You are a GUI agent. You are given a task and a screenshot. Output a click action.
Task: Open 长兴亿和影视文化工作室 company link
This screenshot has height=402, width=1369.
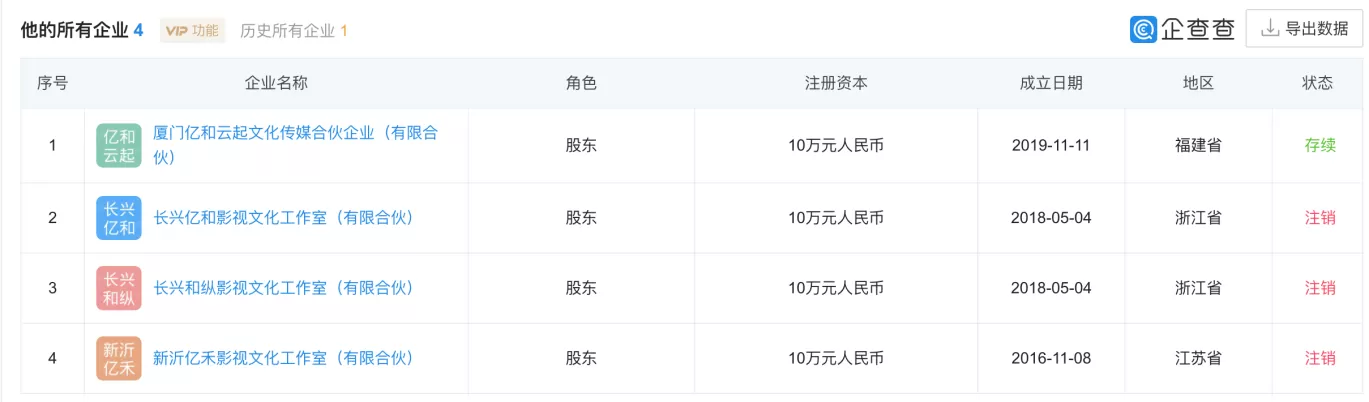(x=283, y=218)
